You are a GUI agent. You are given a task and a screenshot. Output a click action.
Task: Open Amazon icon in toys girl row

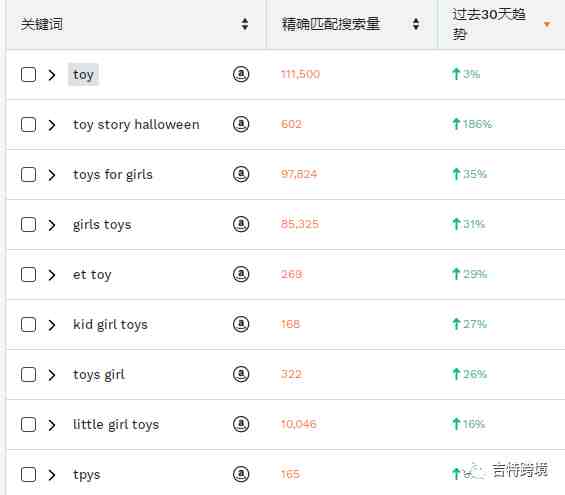(241, 374)
